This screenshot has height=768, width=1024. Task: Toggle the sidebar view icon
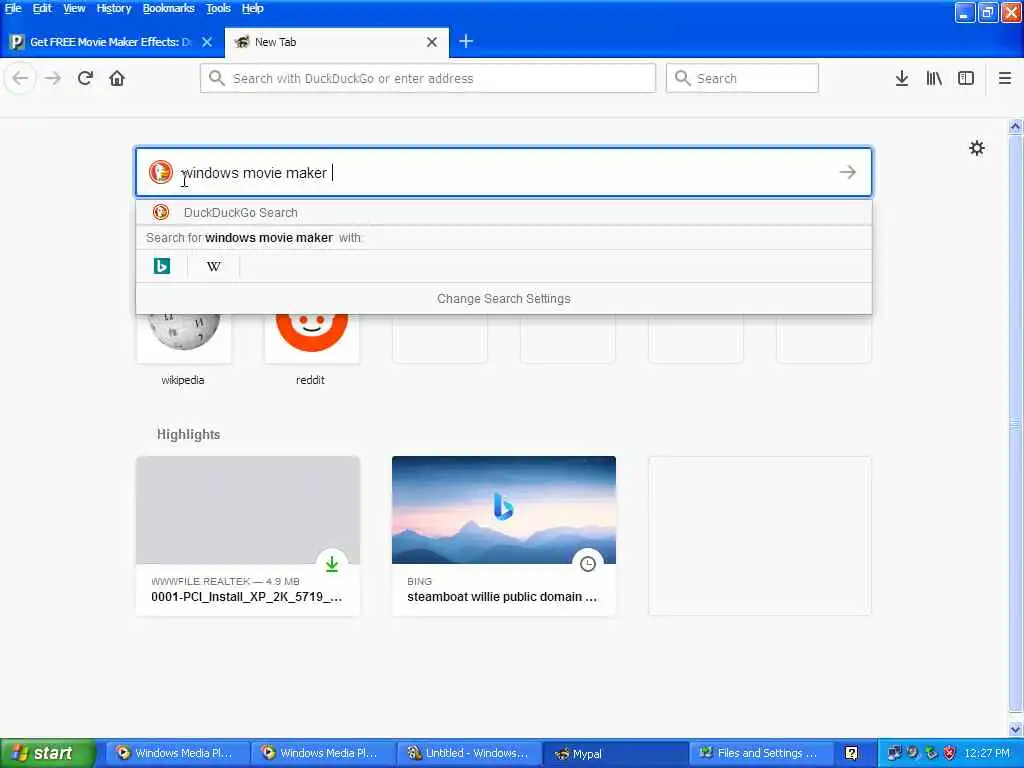966,78
